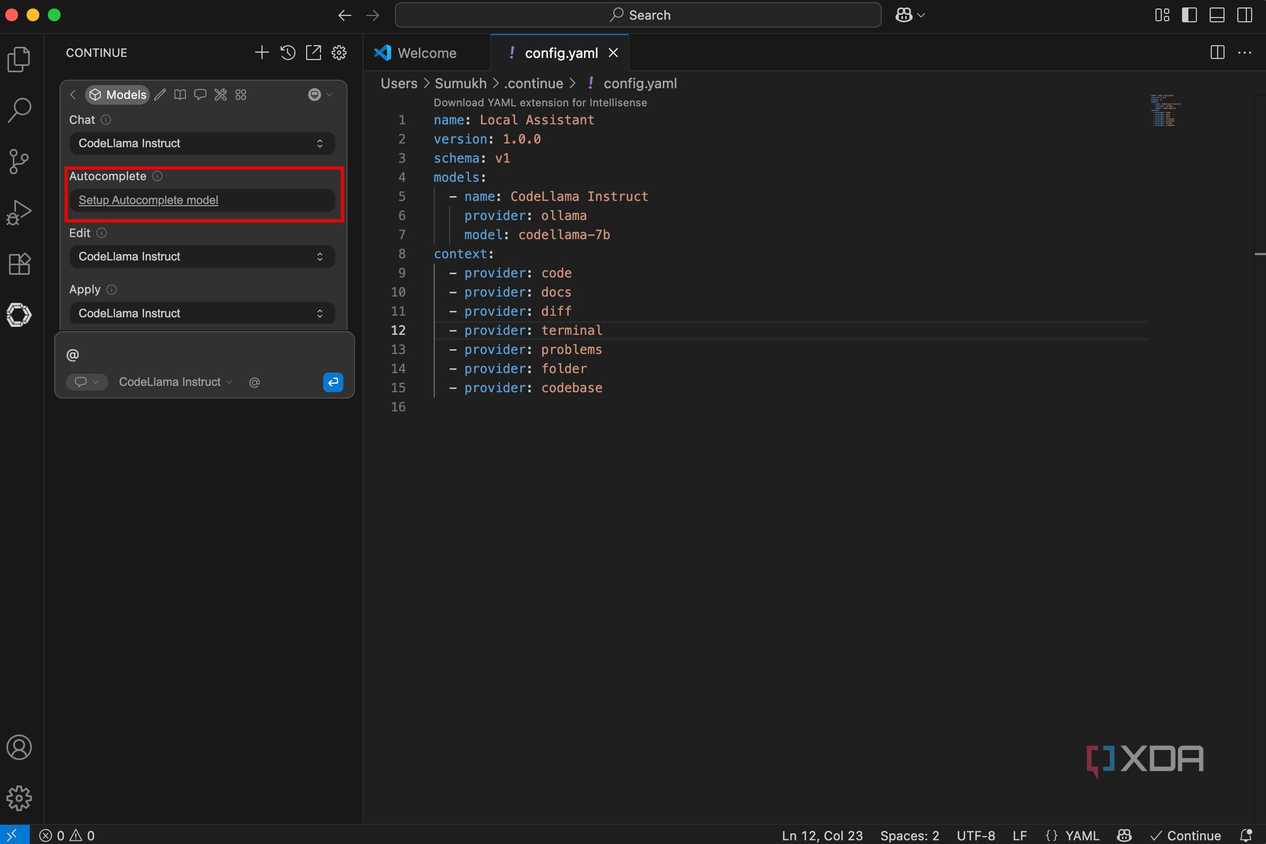Open Customize Layout icon in title bar

[1162, 15]
